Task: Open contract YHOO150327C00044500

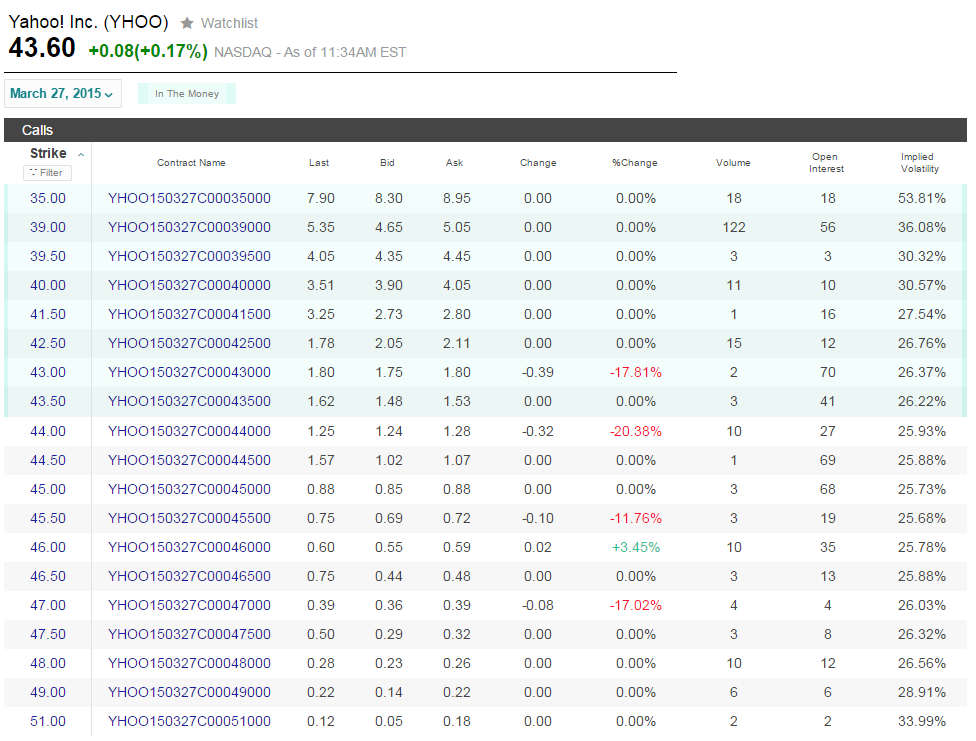Action: 189,460
